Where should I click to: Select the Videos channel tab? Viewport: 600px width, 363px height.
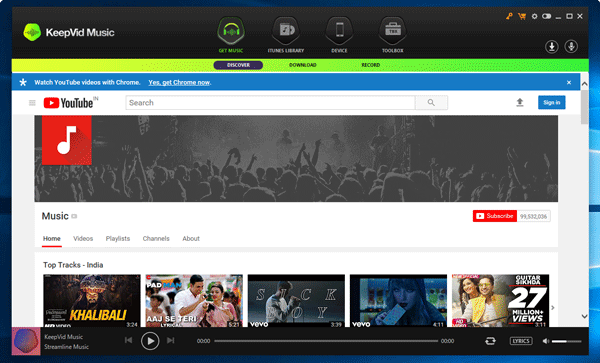pyautogui.click(x=83, y=239)
